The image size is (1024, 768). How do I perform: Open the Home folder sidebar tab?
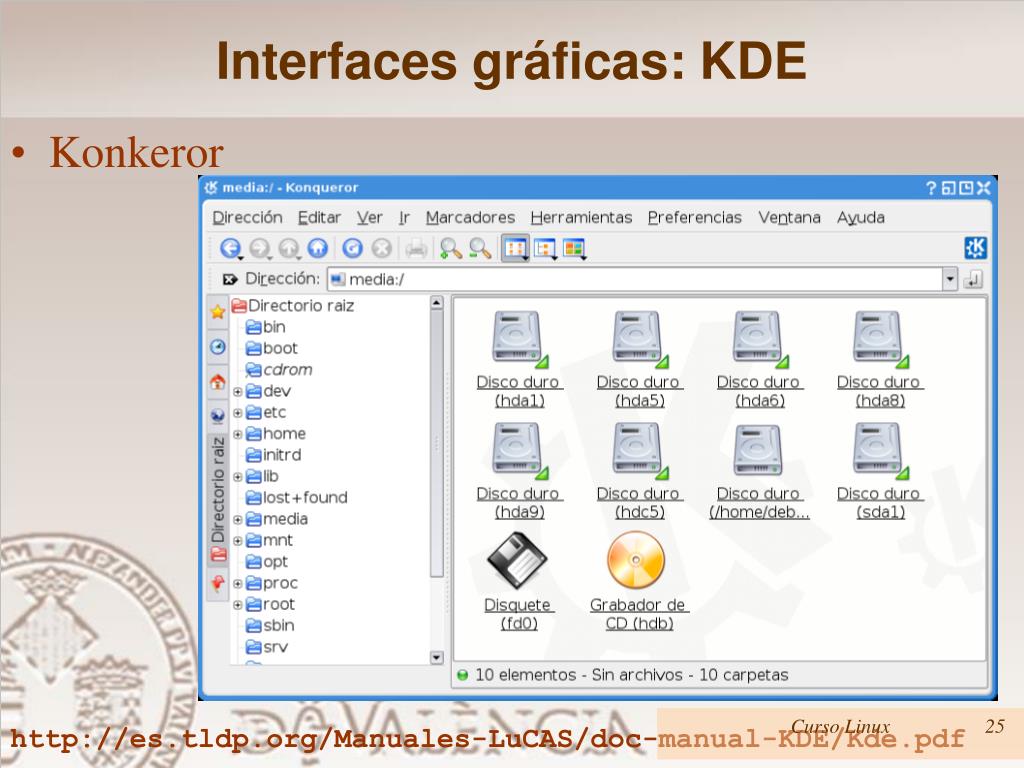click(x=217, y=381)
